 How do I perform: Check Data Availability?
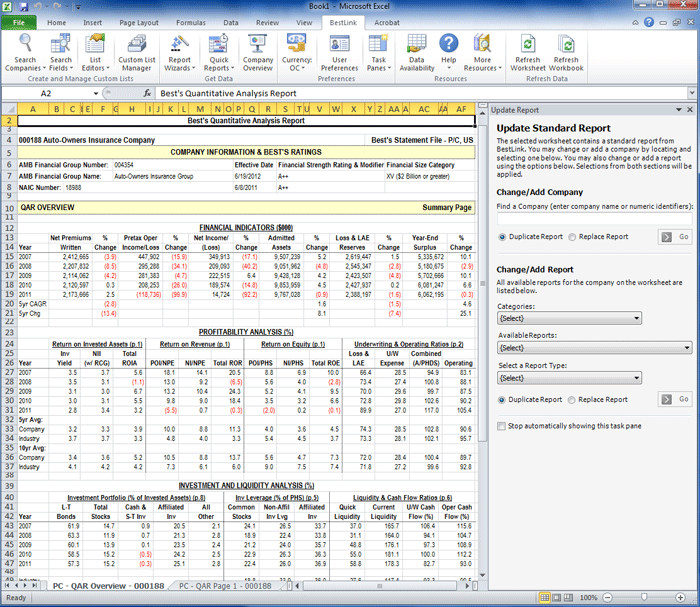click(x=417, y=53)
